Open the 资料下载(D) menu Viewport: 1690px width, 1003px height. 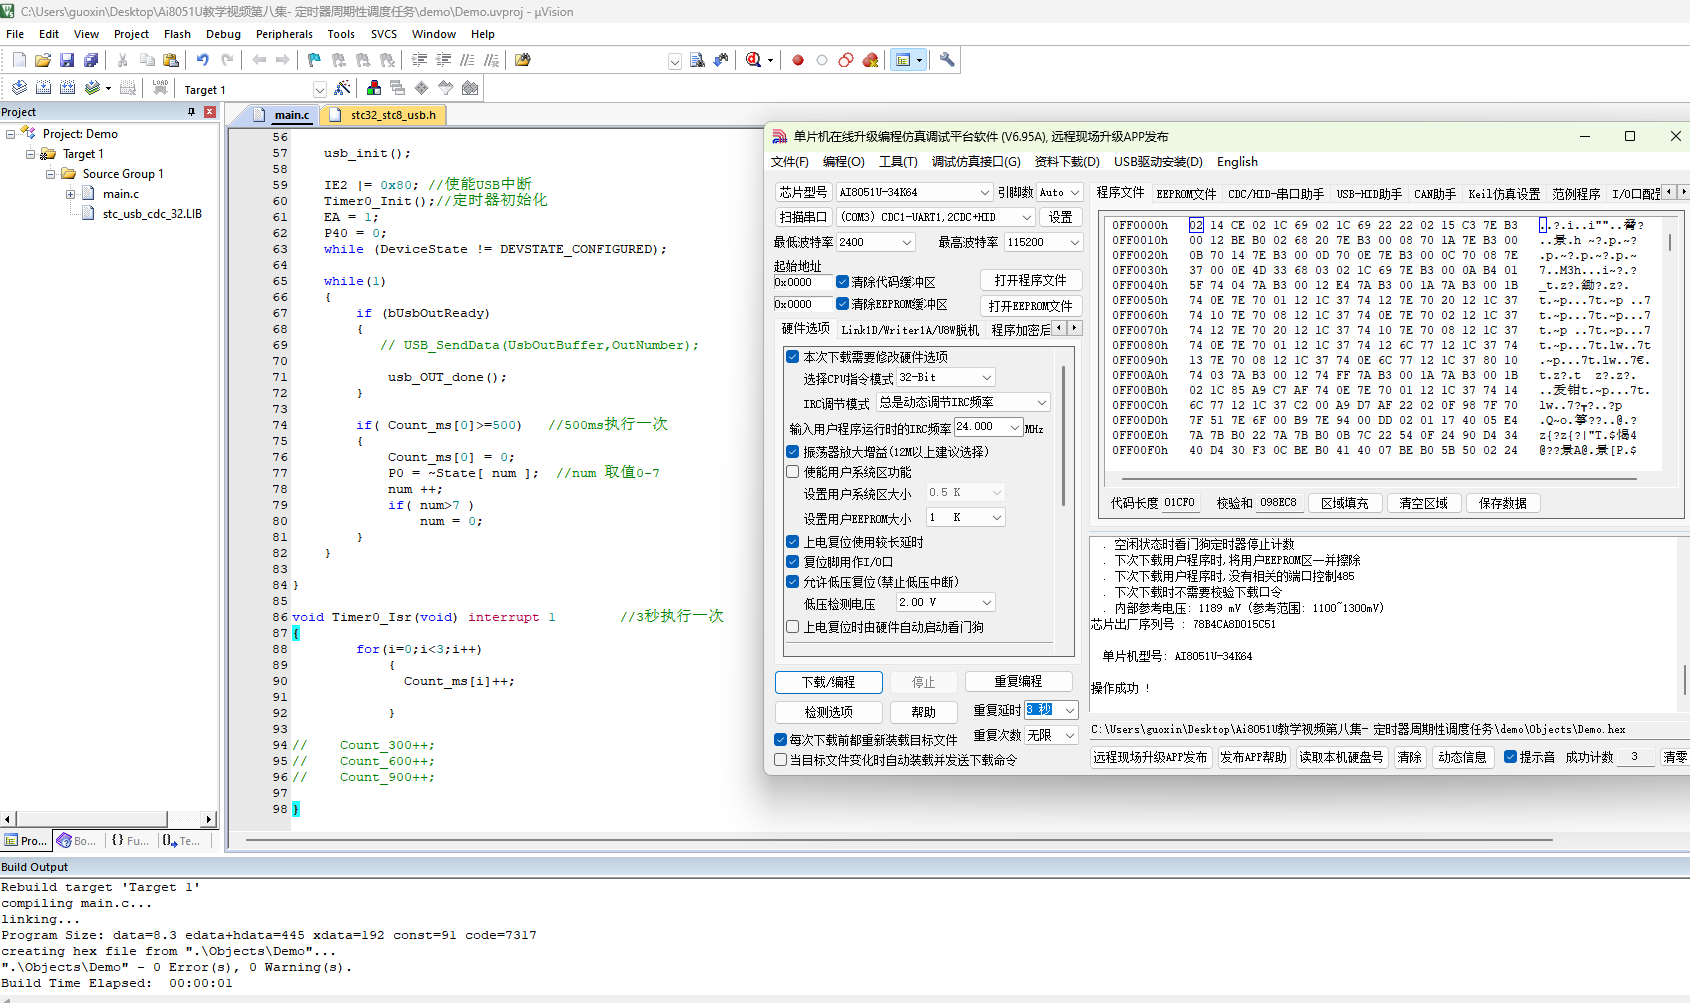1067,162
